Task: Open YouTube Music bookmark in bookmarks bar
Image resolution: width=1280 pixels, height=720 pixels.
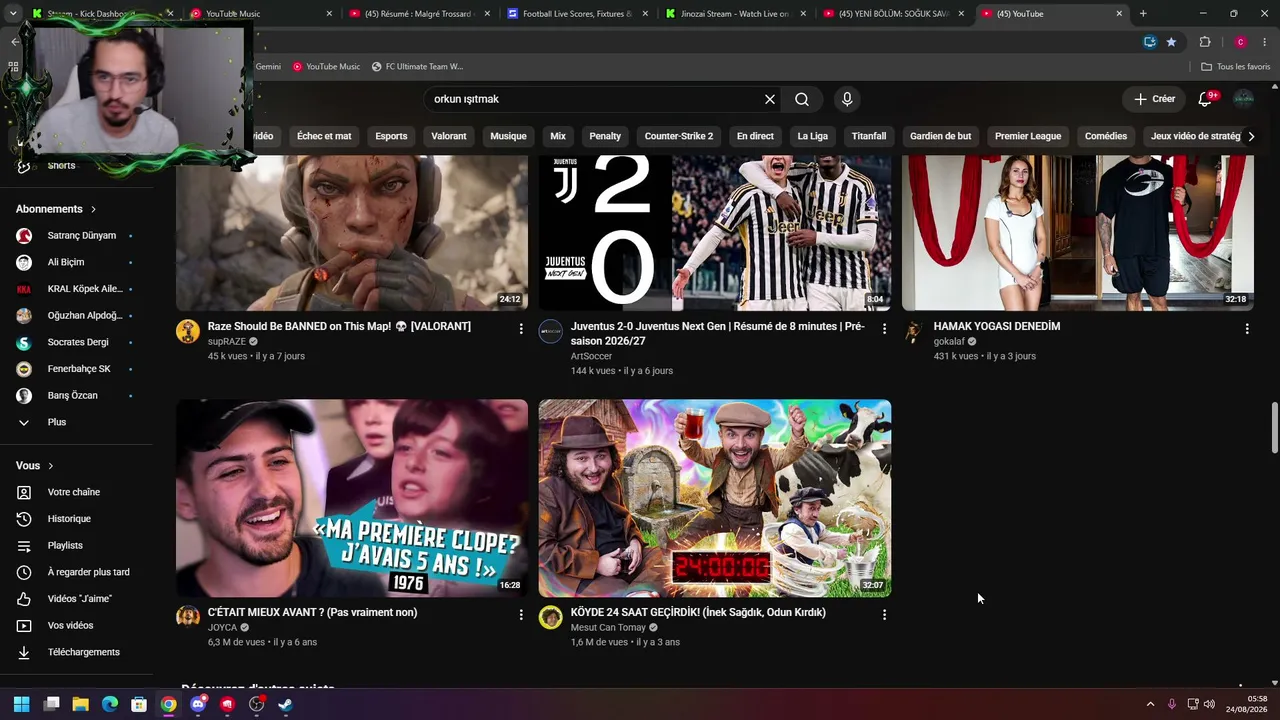Action: (x=326, y=66)
